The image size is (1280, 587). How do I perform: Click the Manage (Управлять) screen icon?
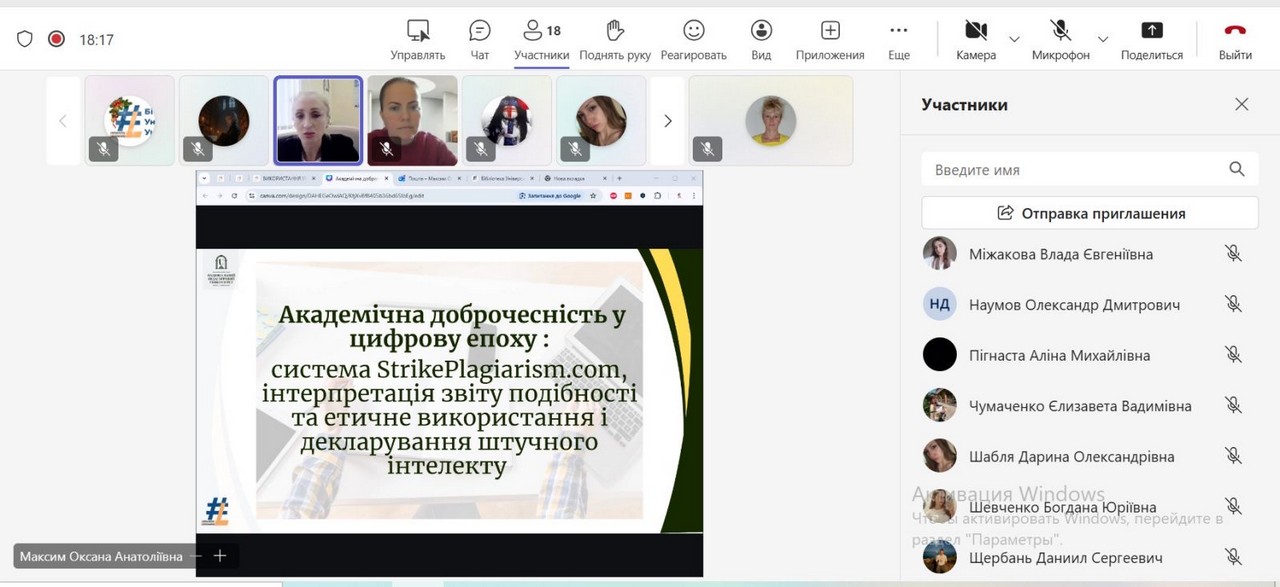point(418,31)
